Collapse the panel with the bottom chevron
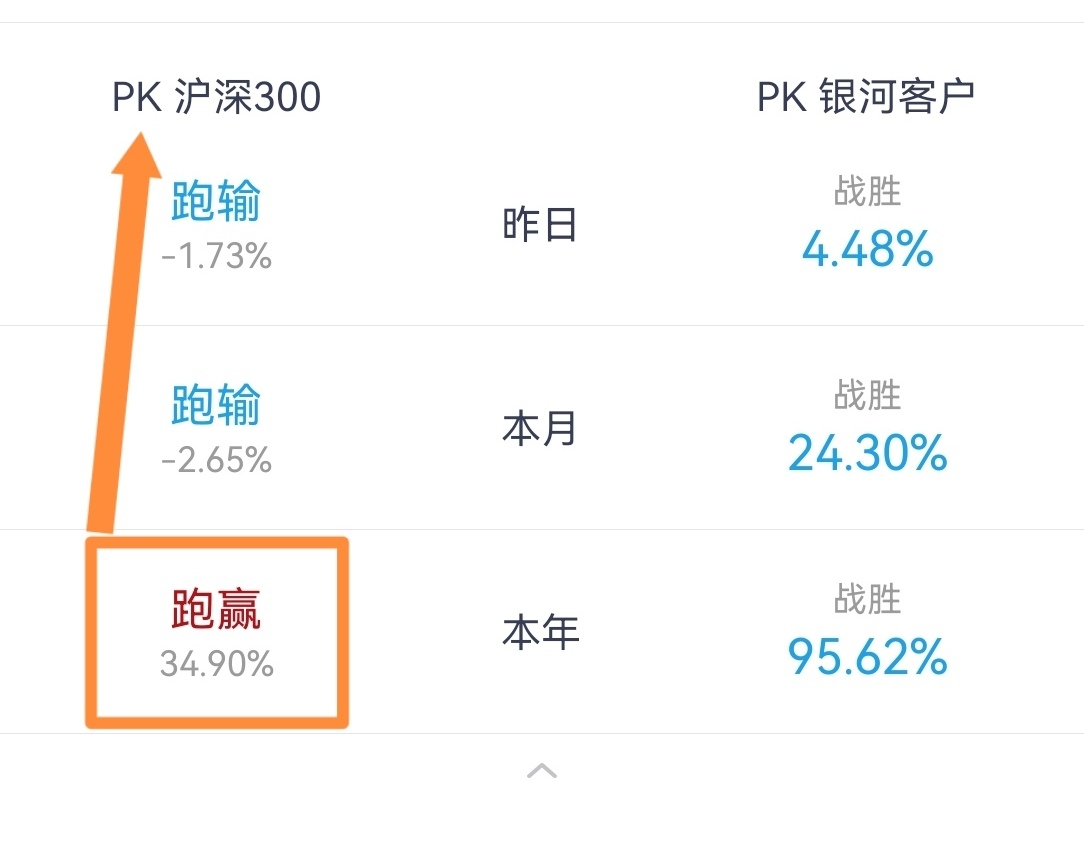This screenshot has height=851, width=1084. [x=542, y=770]
